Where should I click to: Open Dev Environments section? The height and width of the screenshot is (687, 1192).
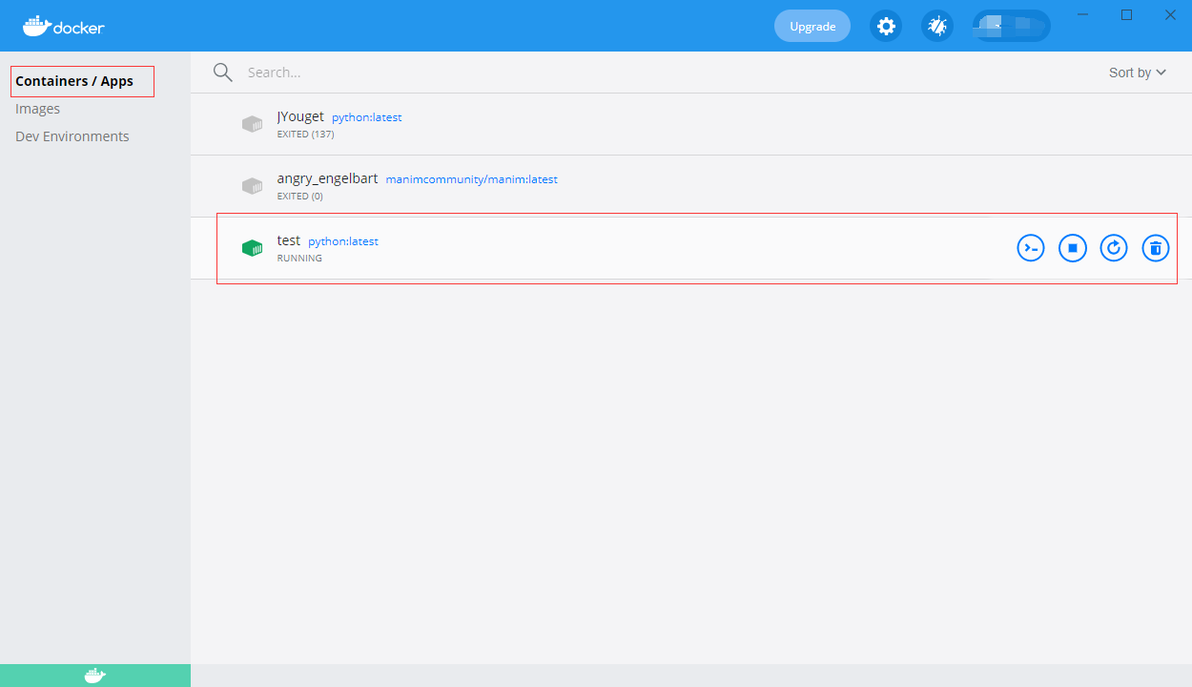[72, 136]
